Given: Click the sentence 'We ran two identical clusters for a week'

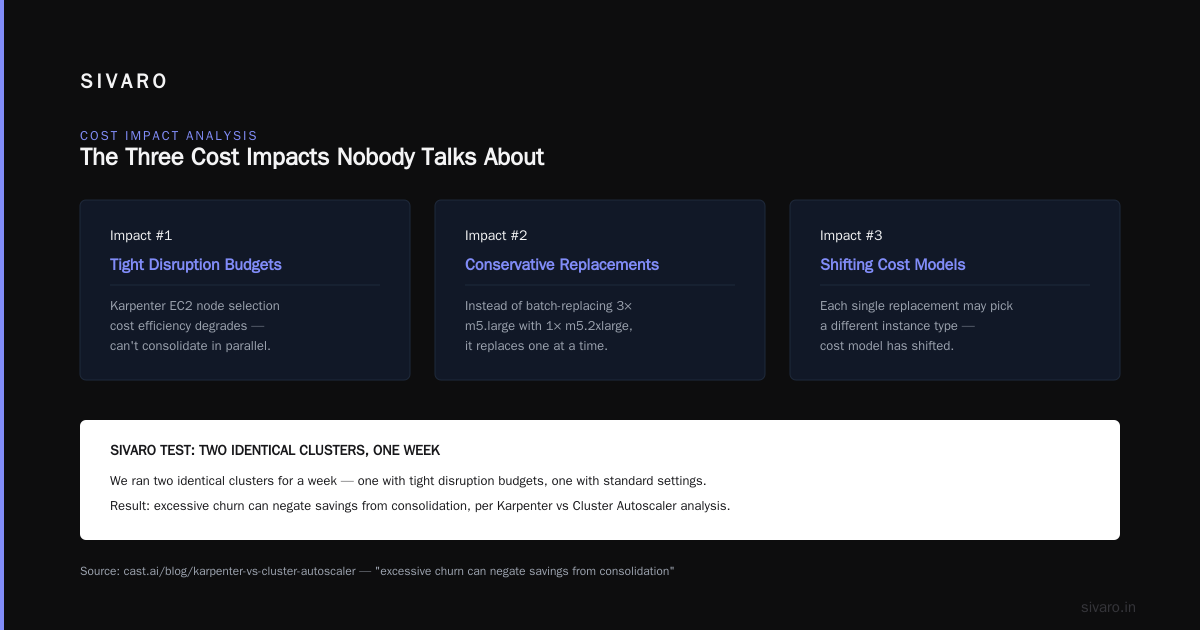Looking at the screenshot, I should click(408, 481).
